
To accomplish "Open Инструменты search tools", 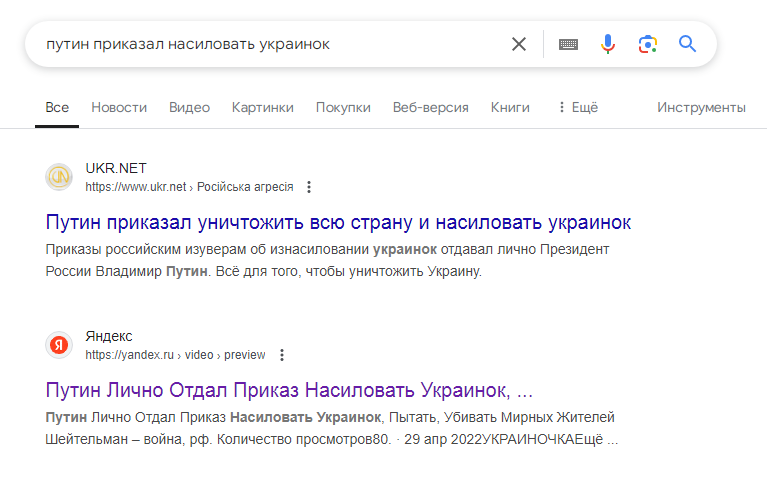I will 701,108.
